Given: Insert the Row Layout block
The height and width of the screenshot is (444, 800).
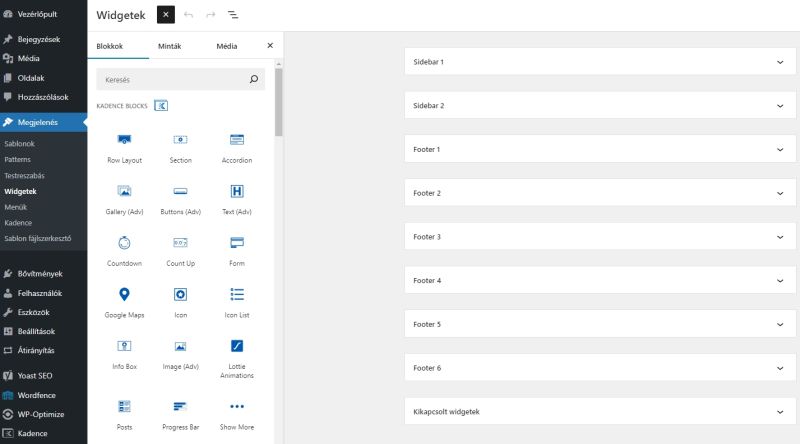Looking at the screenshot, I should point(124,146).
